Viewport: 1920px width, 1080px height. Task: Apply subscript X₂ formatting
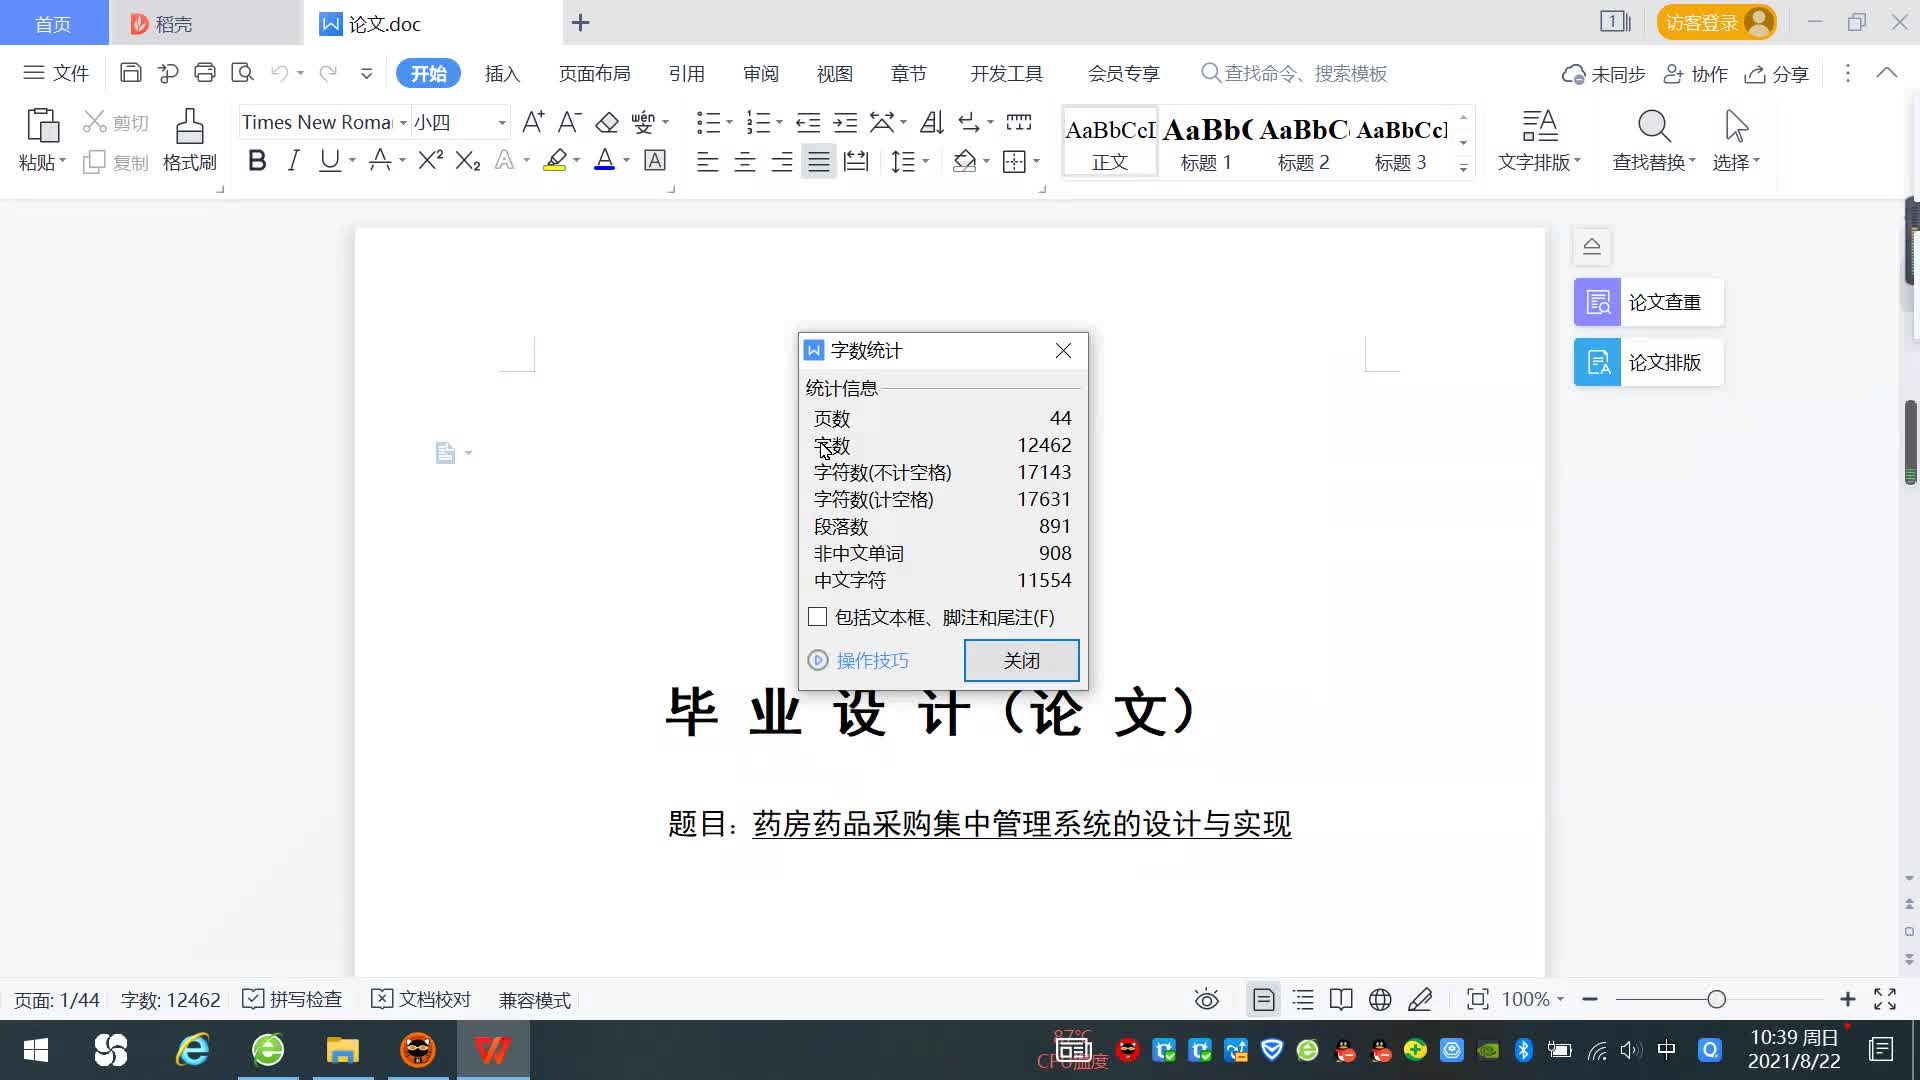point(468,160)
